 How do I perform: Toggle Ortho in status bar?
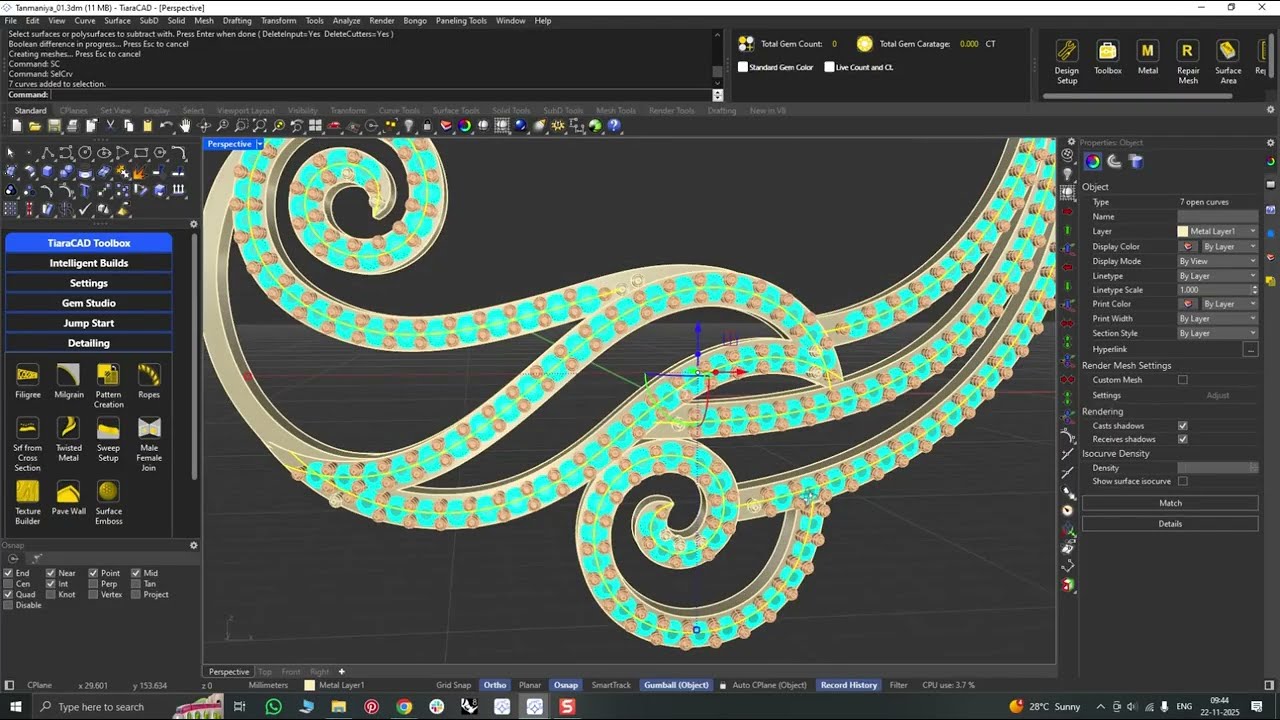point(495,685)
